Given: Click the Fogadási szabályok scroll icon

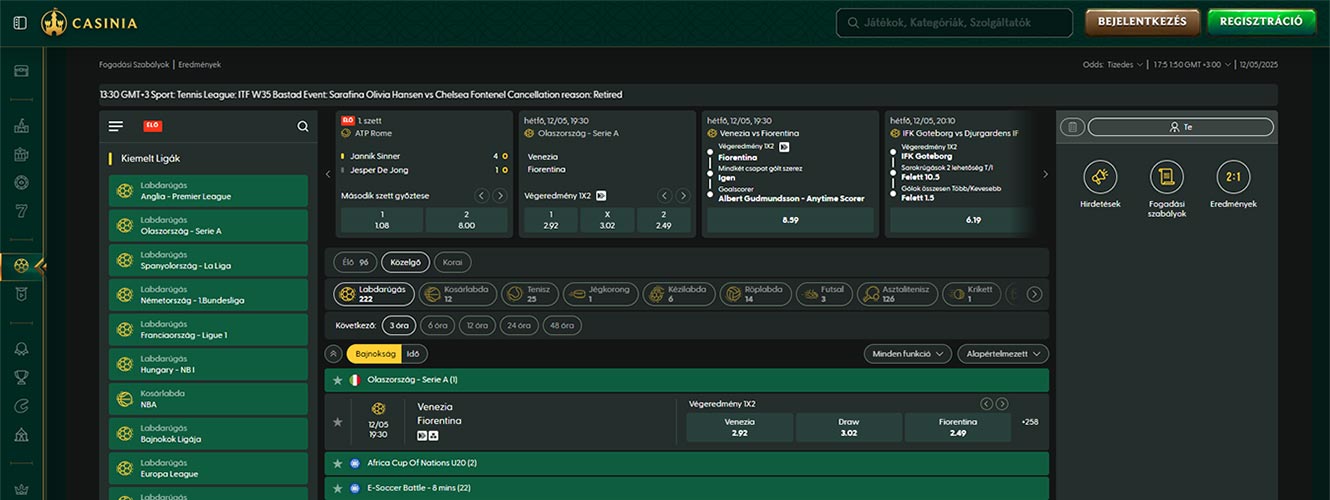Looking at the screenshot, I should [x=1166, y=177].
